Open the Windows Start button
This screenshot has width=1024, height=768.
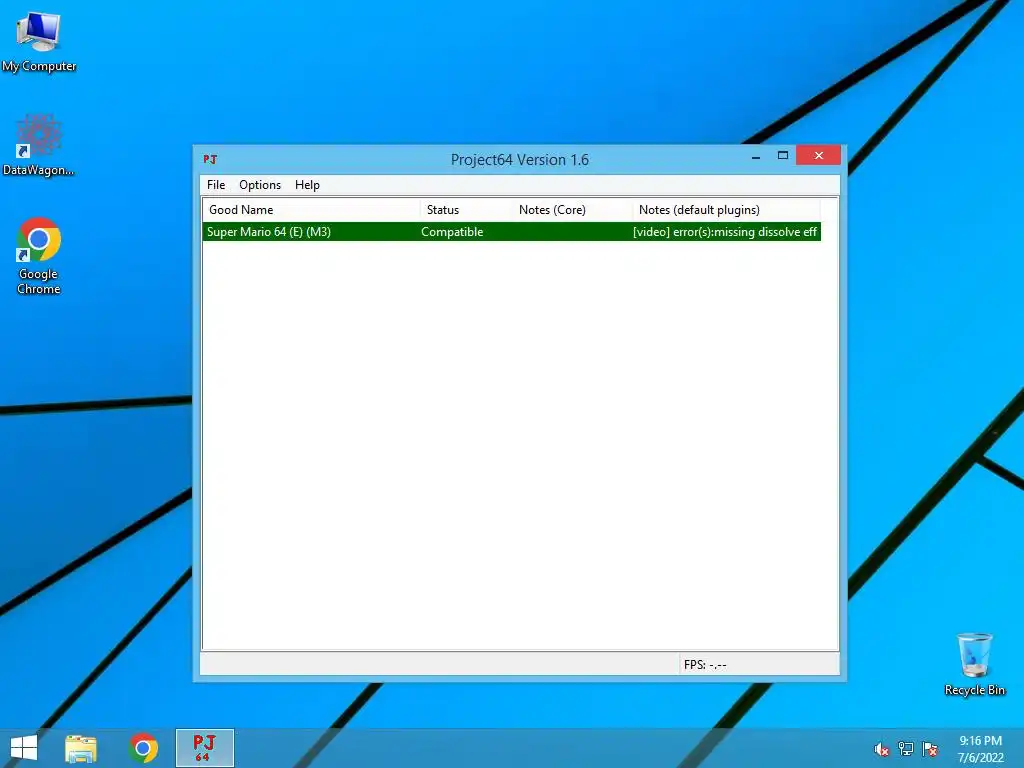(x=24, y=748)
